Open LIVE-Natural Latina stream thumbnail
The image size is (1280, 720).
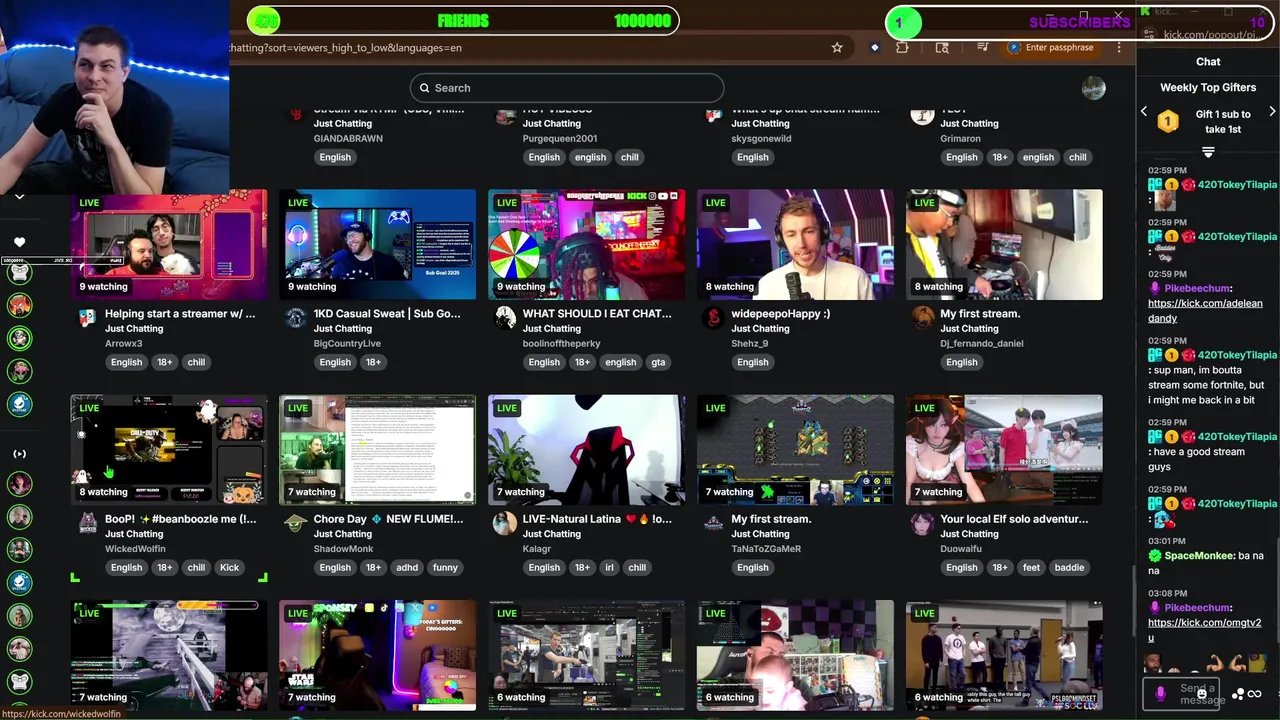pyautogui.click(x=586, y=450)
